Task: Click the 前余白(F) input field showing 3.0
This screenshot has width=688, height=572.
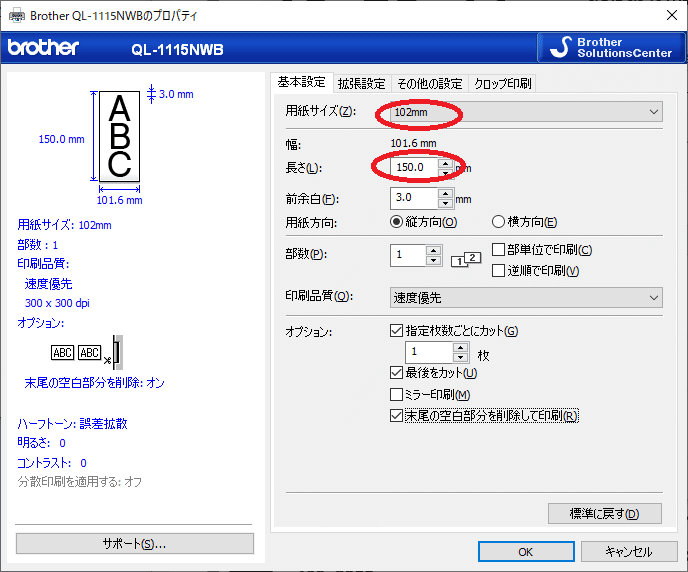Action: pyautogui.click(x=414, y=198)
